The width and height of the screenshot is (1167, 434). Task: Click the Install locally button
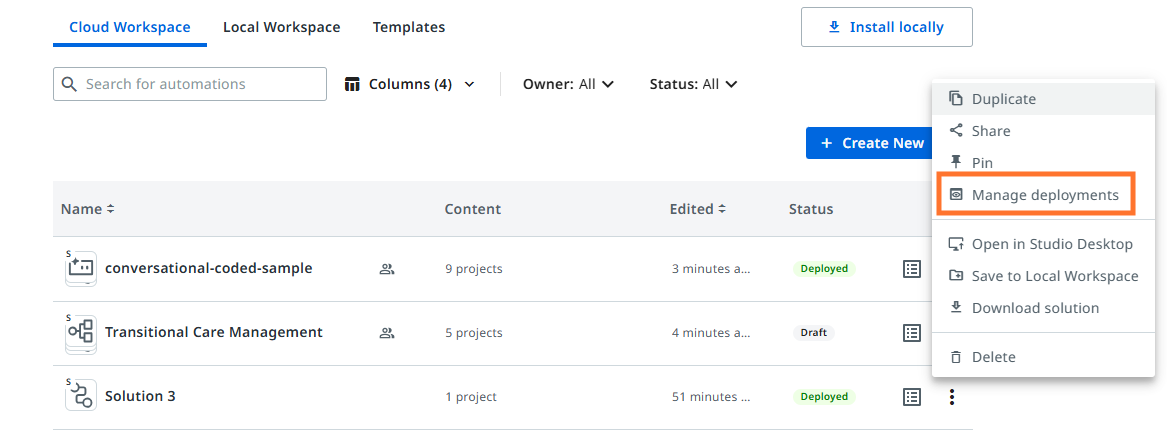coord(886,28)
